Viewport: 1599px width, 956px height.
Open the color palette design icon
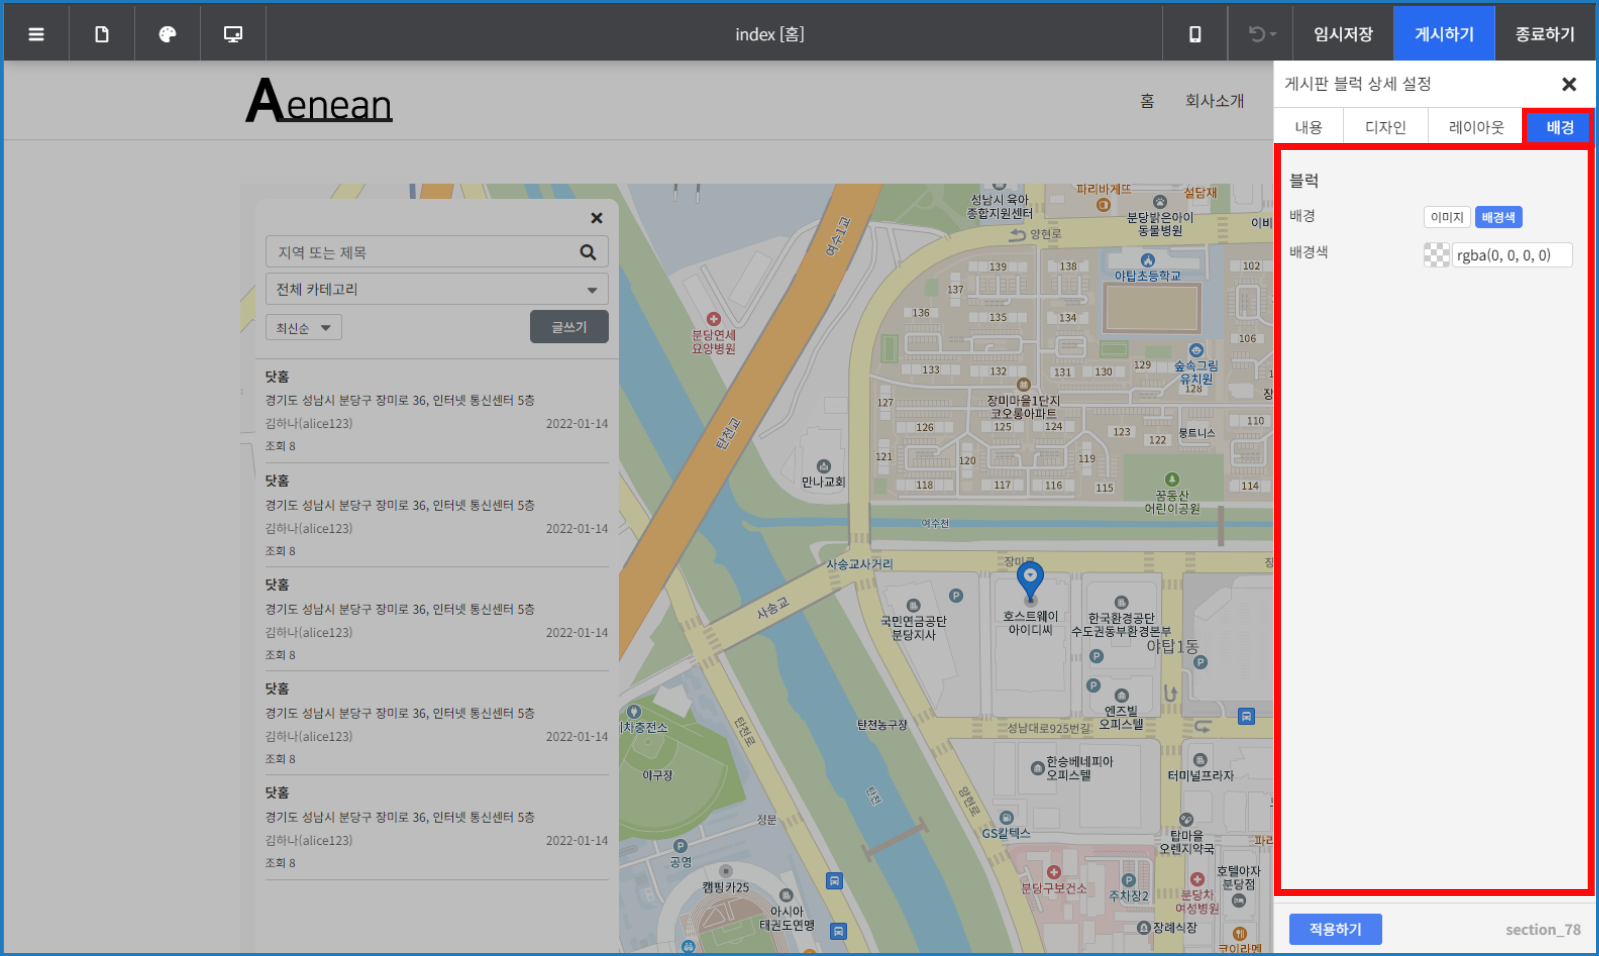point(167,34)
